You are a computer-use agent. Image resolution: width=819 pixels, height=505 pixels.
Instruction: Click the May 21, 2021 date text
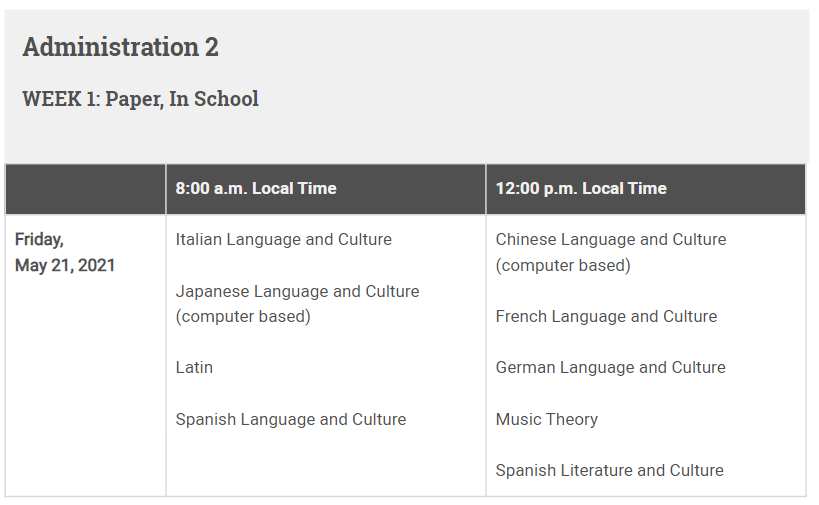(x=65, y=265)
